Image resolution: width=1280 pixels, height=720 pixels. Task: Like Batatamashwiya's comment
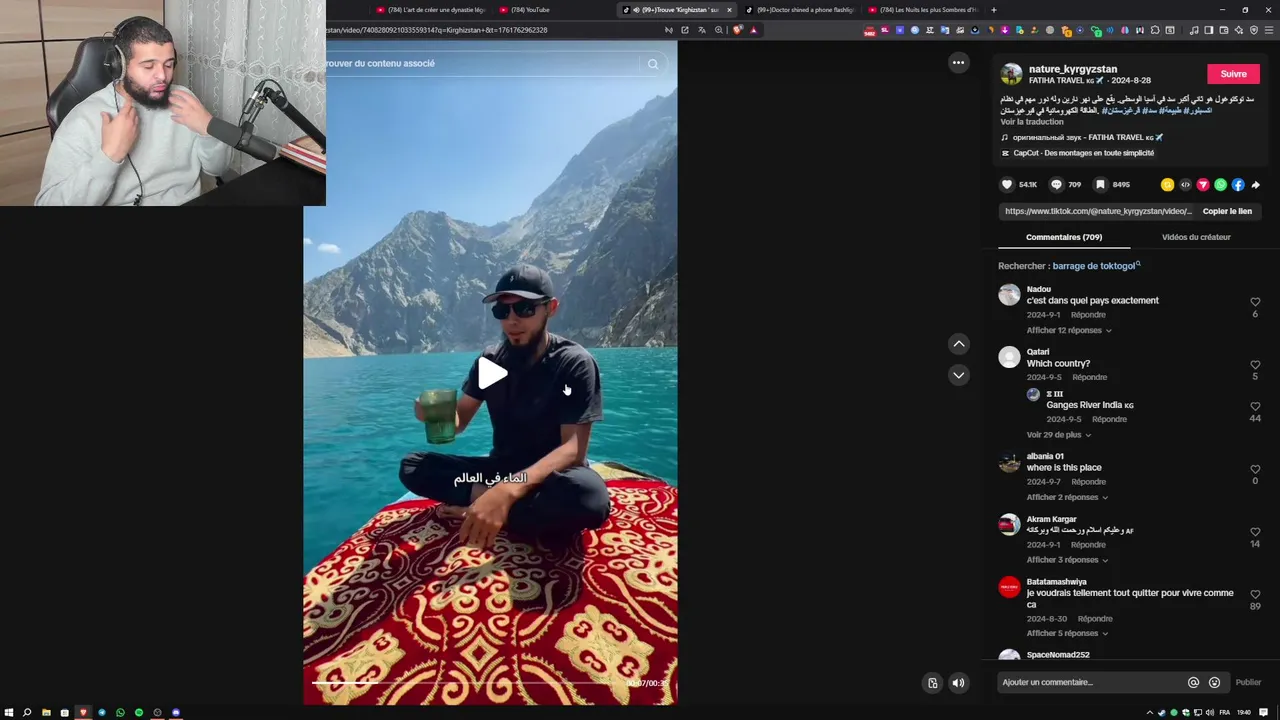tap(1255, 595)
